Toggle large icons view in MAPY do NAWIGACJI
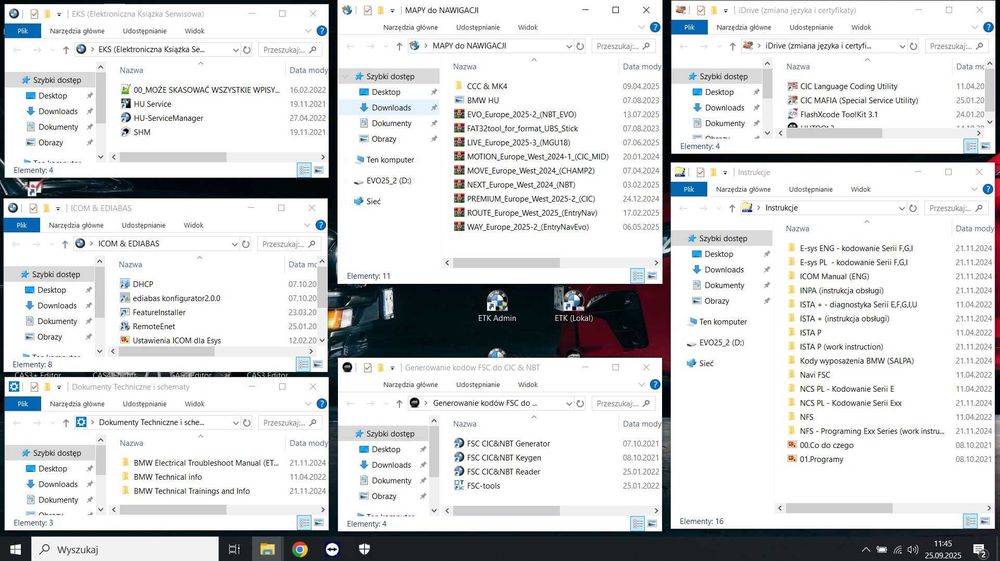The image size is (1000, 561). 652,275
